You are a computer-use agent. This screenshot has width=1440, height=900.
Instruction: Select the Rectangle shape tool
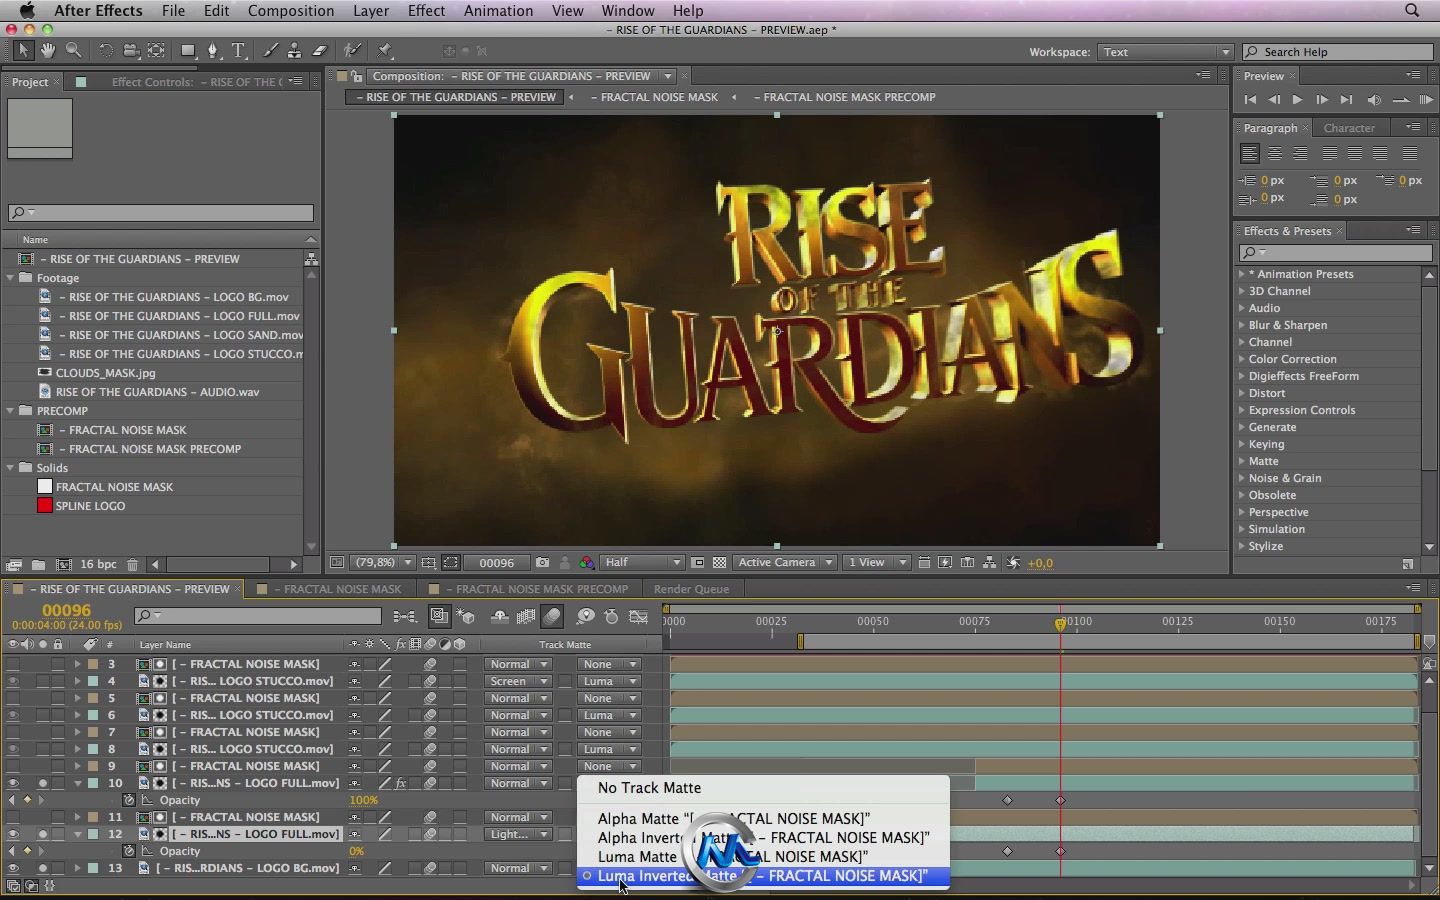coord(188,50)
